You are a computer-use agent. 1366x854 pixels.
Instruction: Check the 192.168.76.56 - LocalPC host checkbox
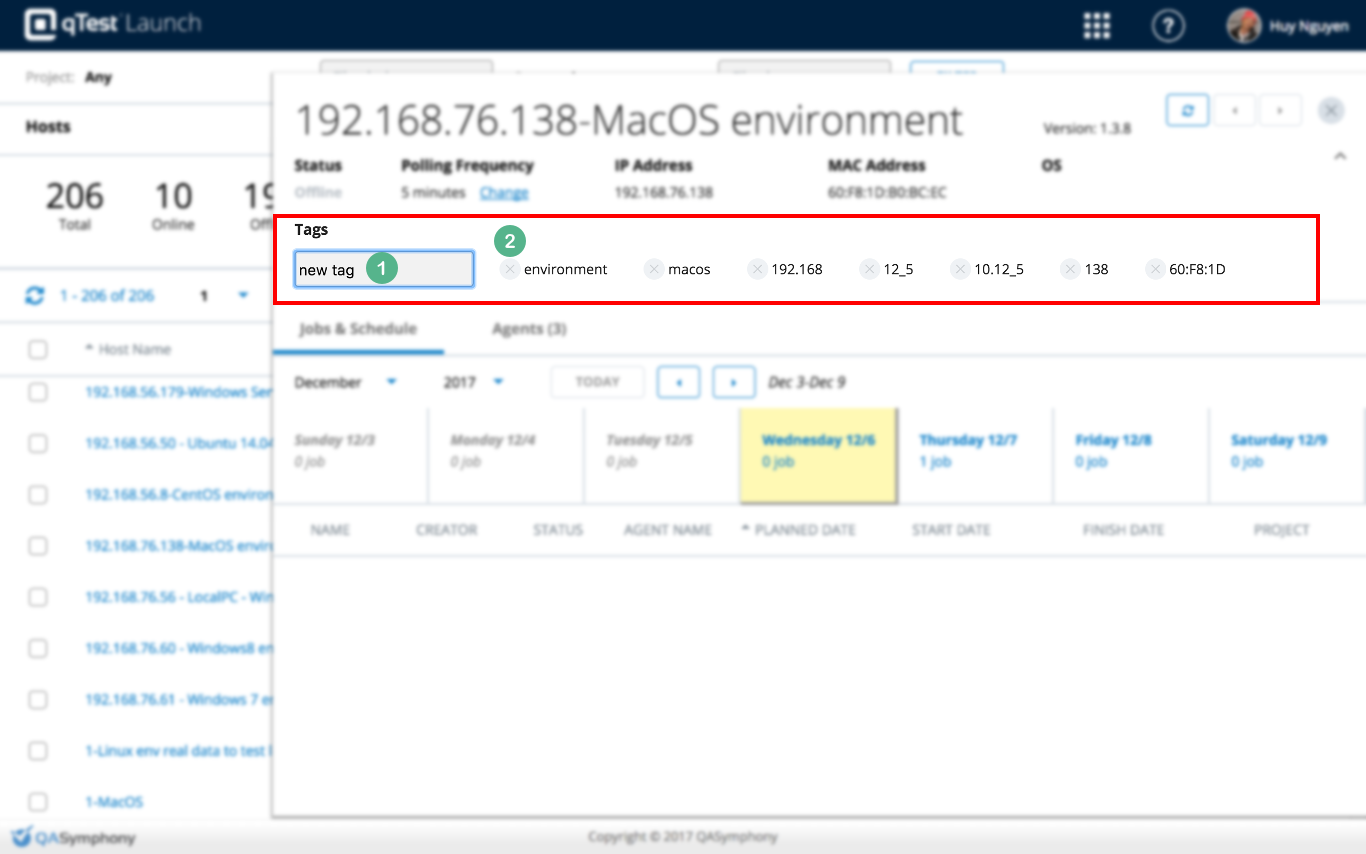click(38, 597)
